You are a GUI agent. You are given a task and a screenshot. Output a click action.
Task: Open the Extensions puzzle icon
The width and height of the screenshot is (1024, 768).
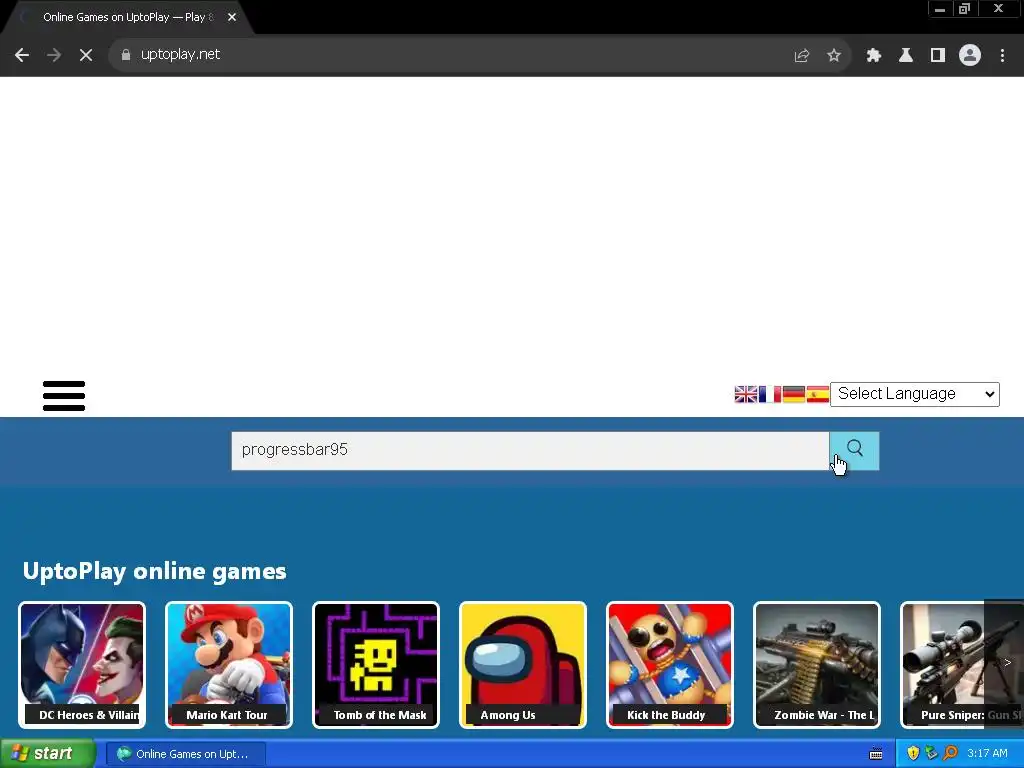point(873,56)
